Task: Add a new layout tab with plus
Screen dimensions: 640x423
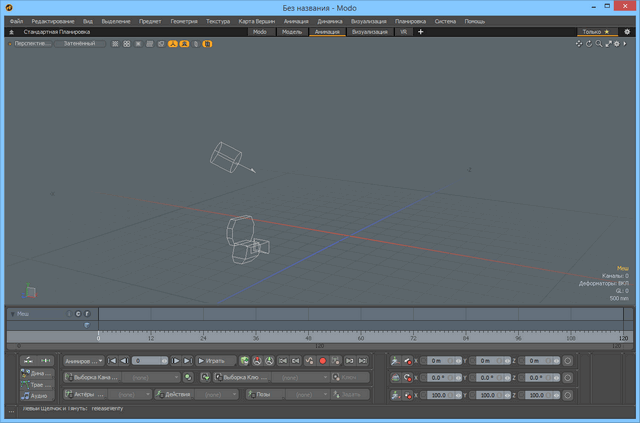Action: [x=420, y=32]
